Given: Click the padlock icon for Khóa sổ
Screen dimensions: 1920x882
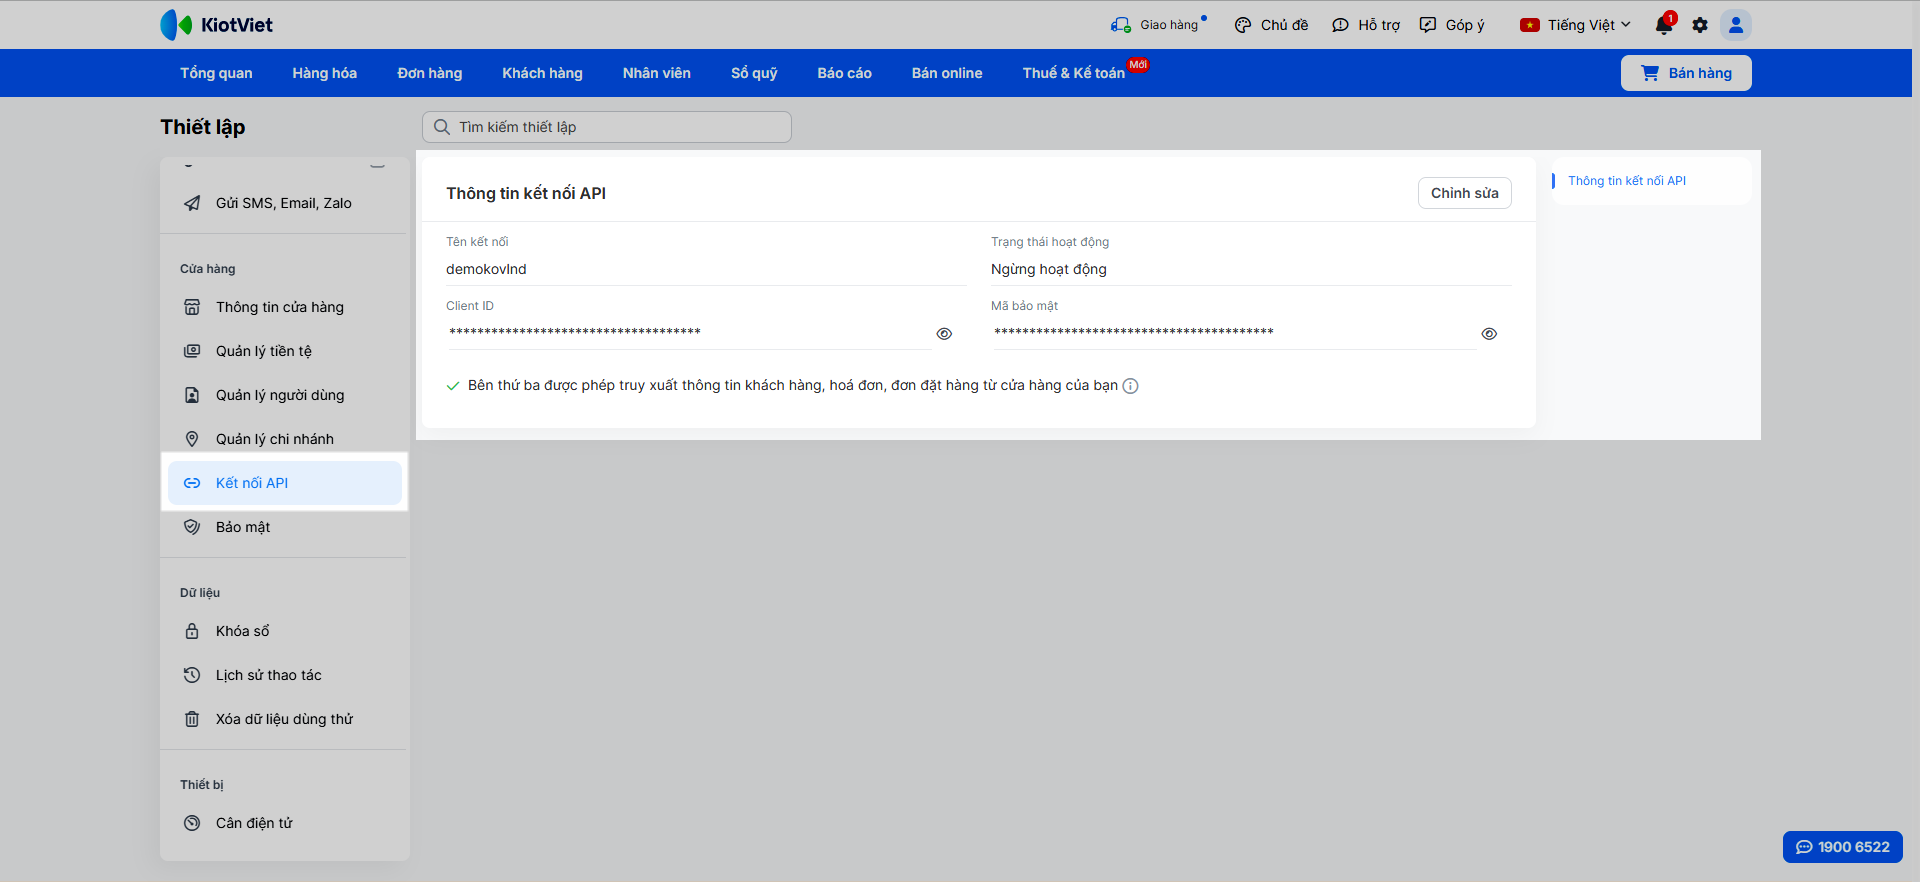Looking at the screenshot, I should (192, 631).
